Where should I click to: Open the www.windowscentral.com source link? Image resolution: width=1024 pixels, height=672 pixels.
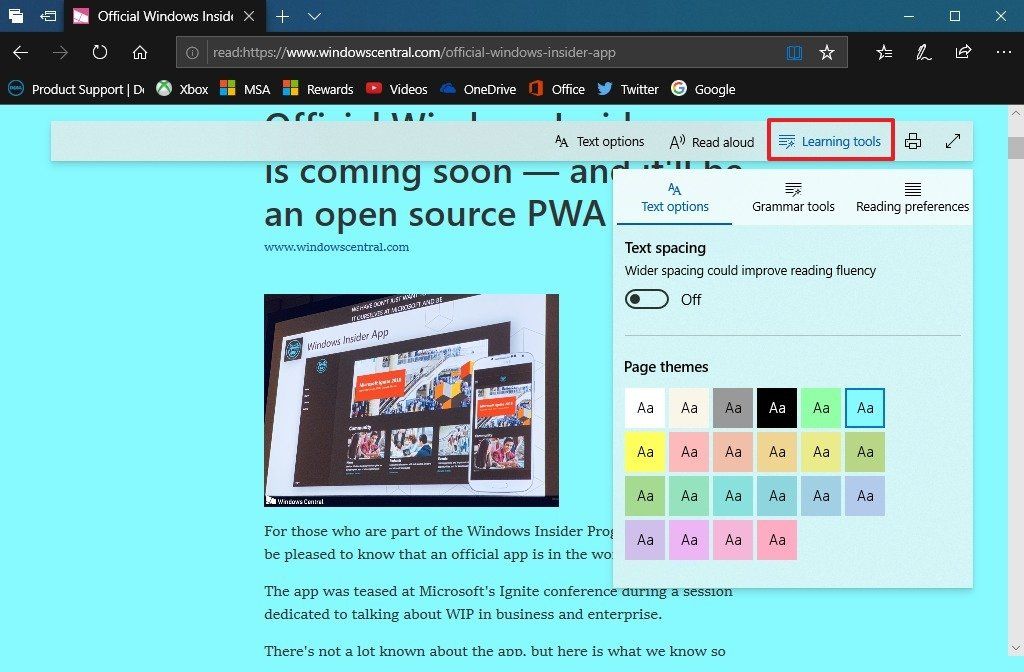[x=336, y=247]
